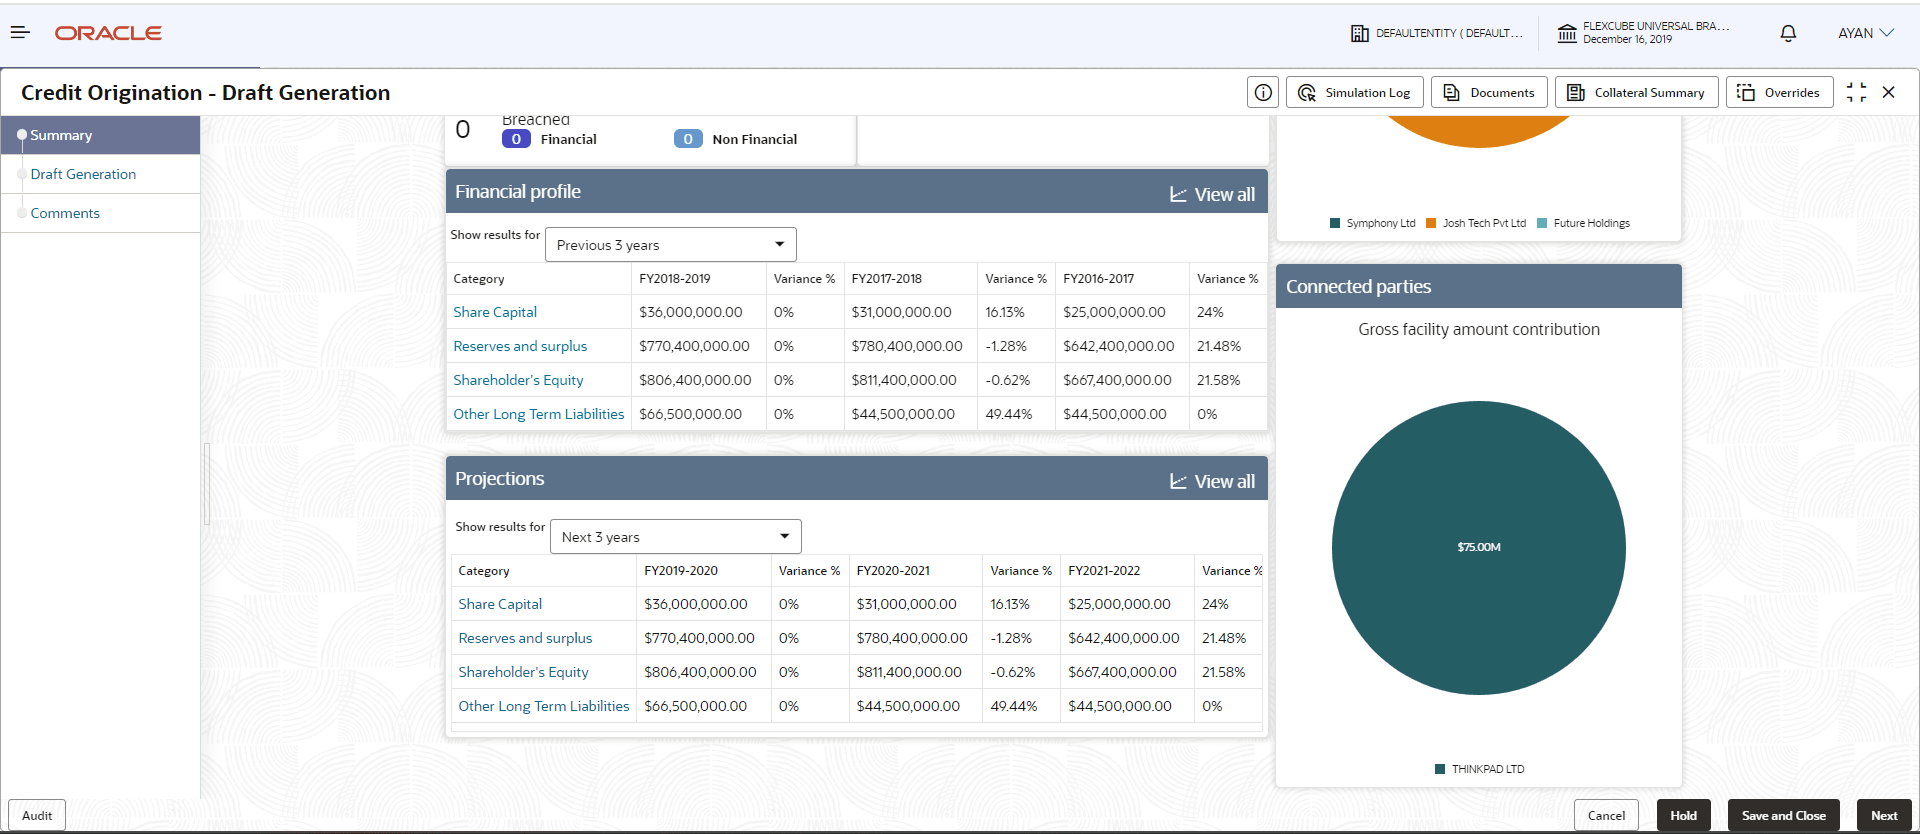
Task: Toggle Future Holdings legend swatch
Action: pos(1542,223)
